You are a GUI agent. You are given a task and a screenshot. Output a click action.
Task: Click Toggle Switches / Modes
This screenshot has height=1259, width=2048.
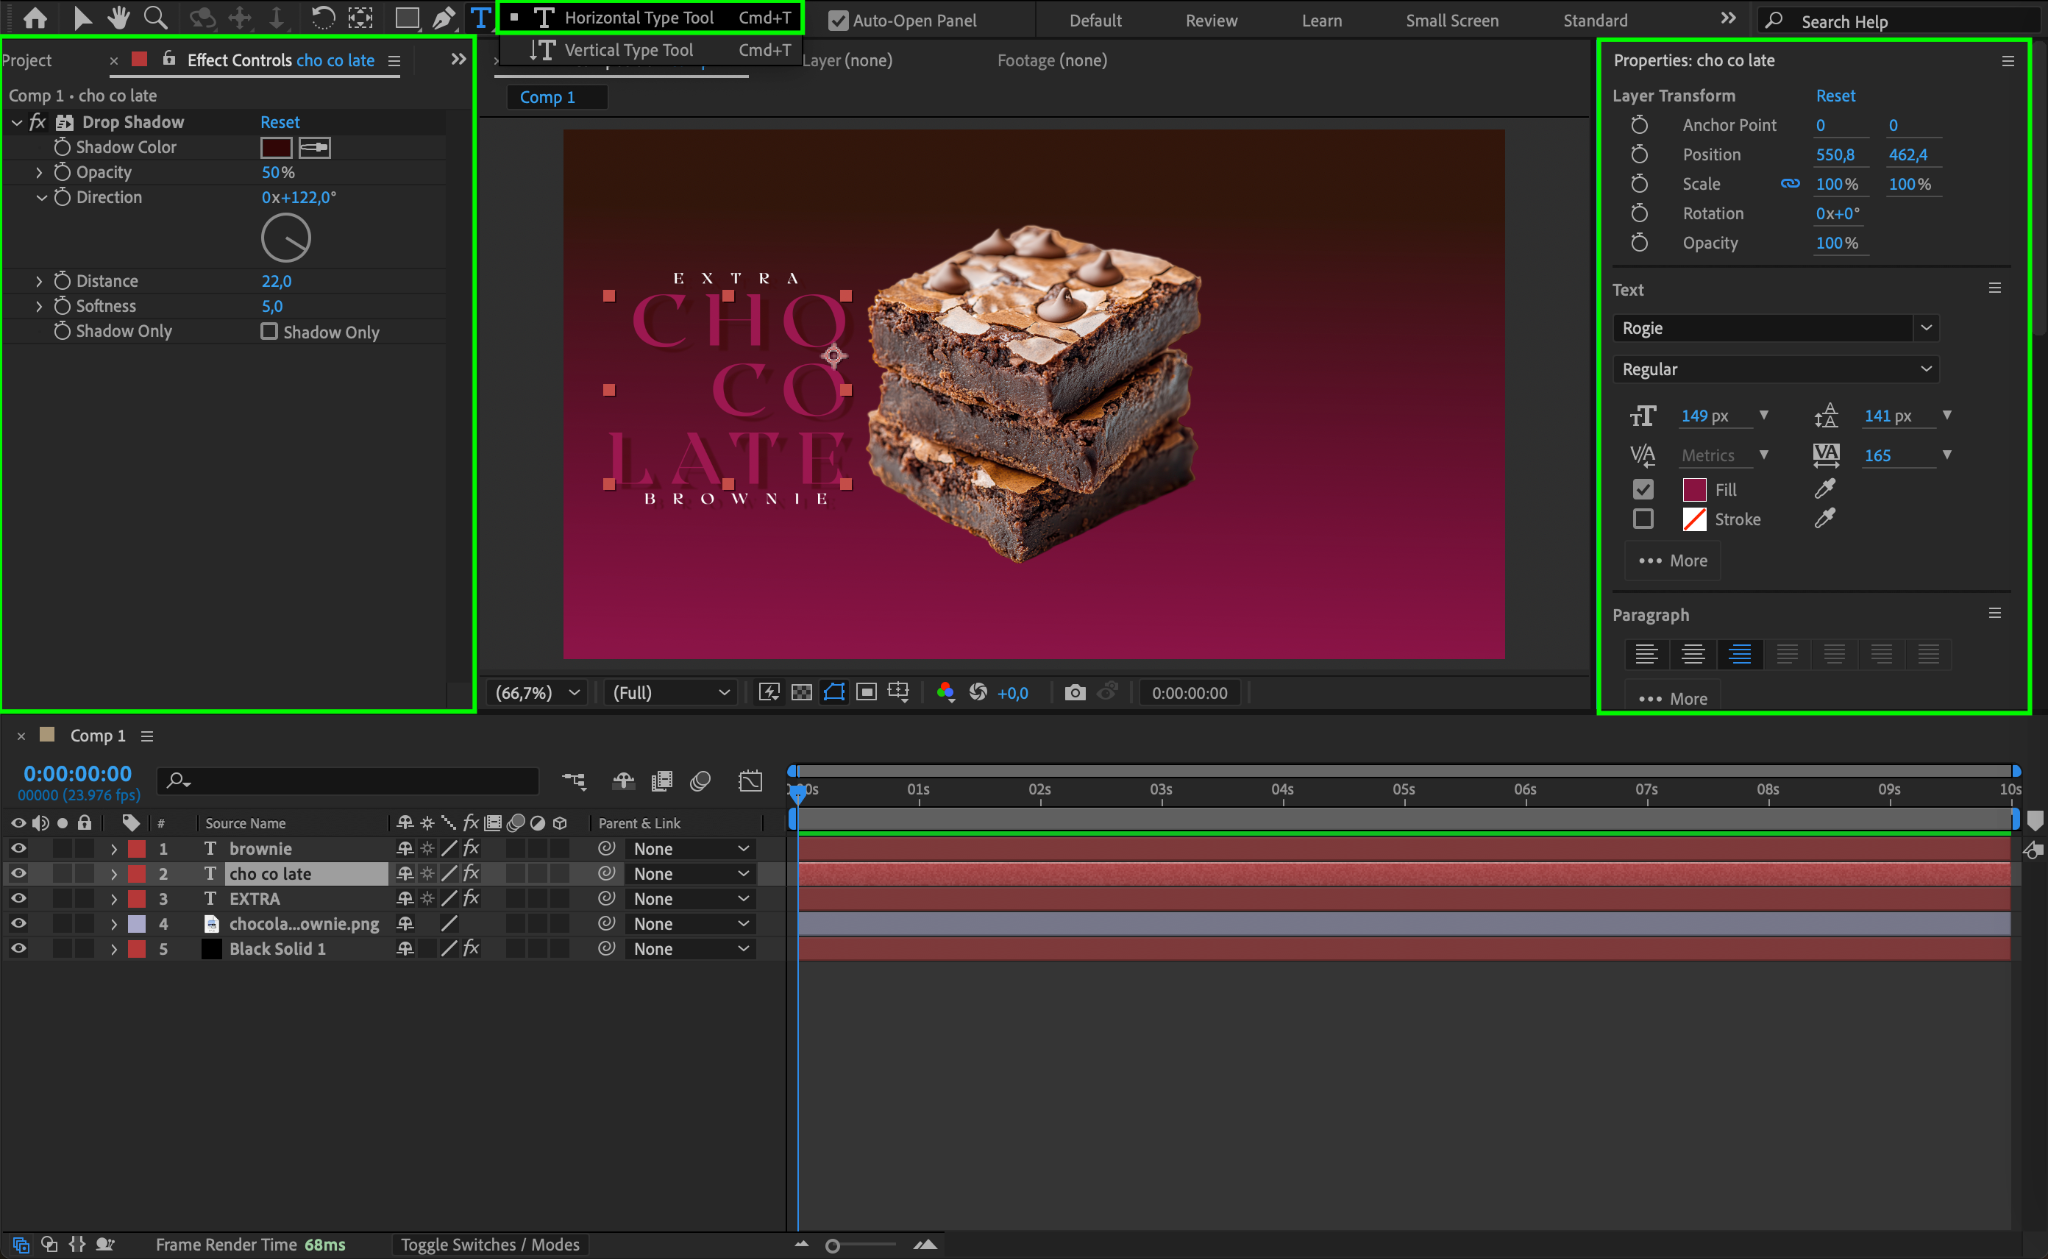pos(490,1244)
